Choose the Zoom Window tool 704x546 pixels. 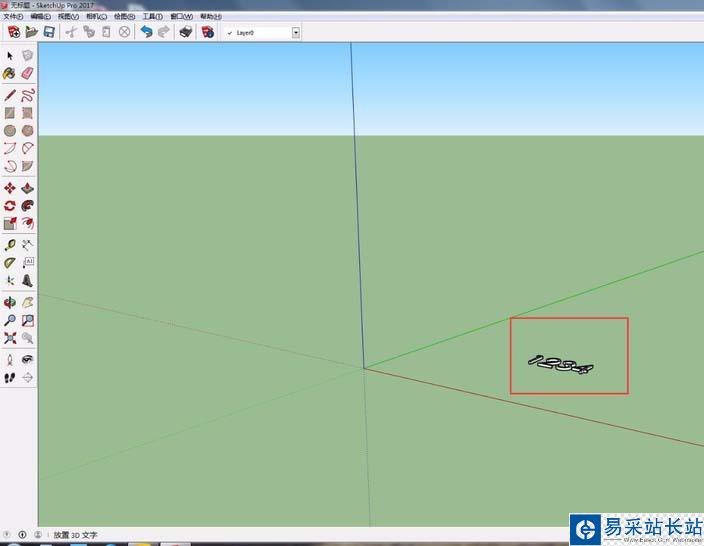[27, 321]
